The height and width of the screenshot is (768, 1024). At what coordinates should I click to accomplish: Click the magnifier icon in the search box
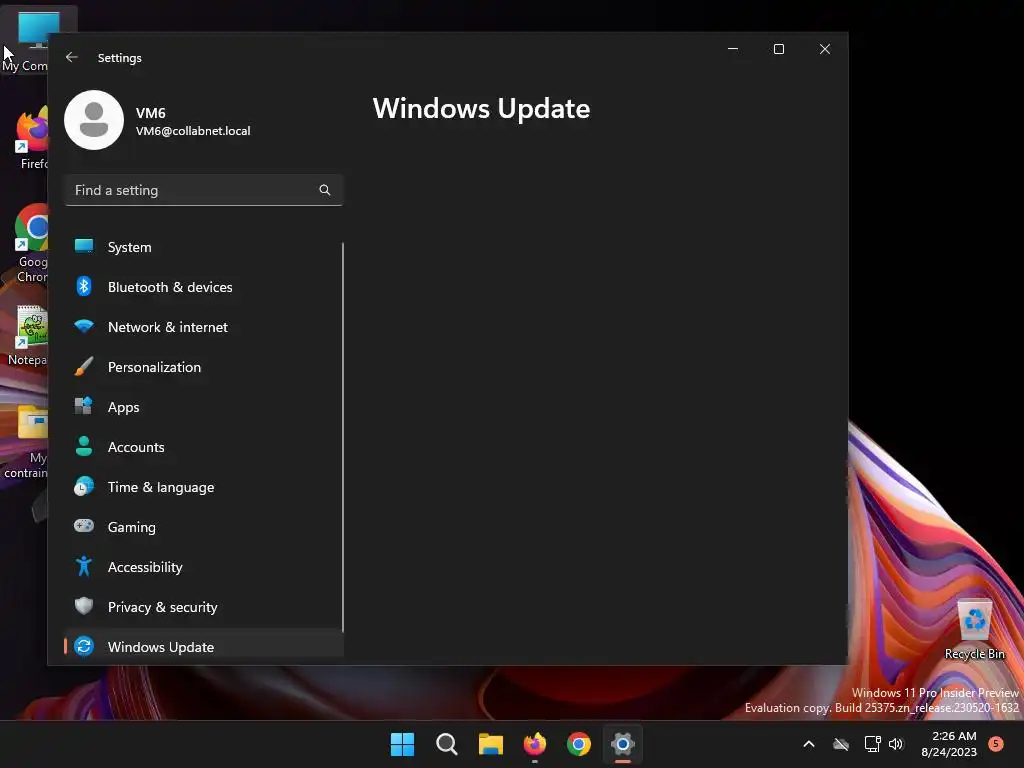tap(325, 190)
